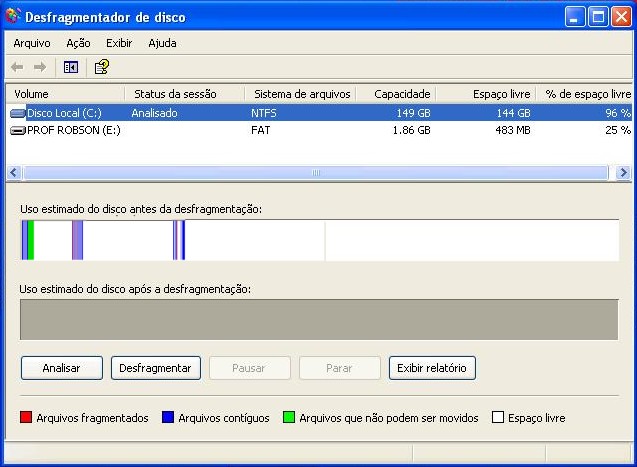Click the red Arquivos fragmentados legend swatch

(26, 418)
